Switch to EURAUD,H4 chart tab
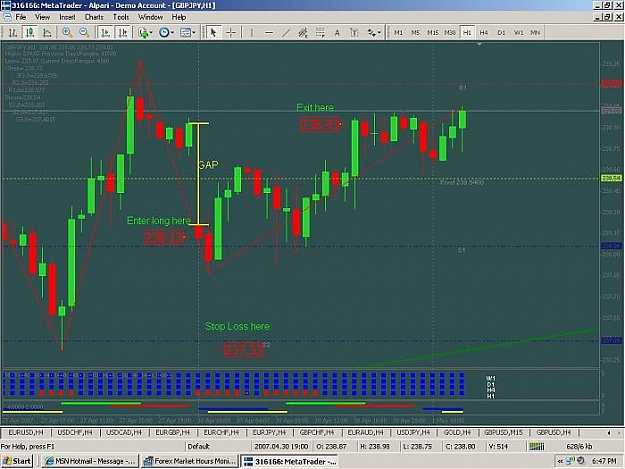 click(x=365, y=432)
